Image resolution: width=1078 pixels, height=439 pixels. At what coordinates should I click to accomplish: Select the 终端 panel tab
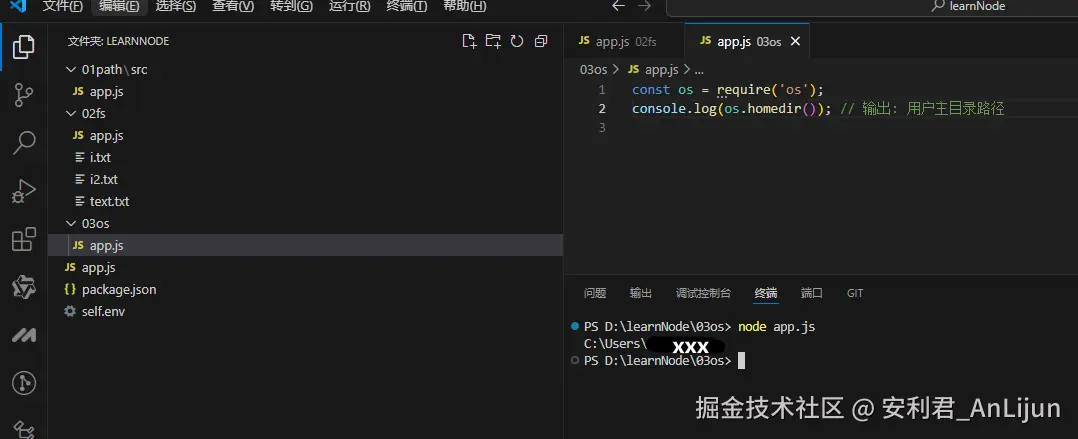[766, 293]
